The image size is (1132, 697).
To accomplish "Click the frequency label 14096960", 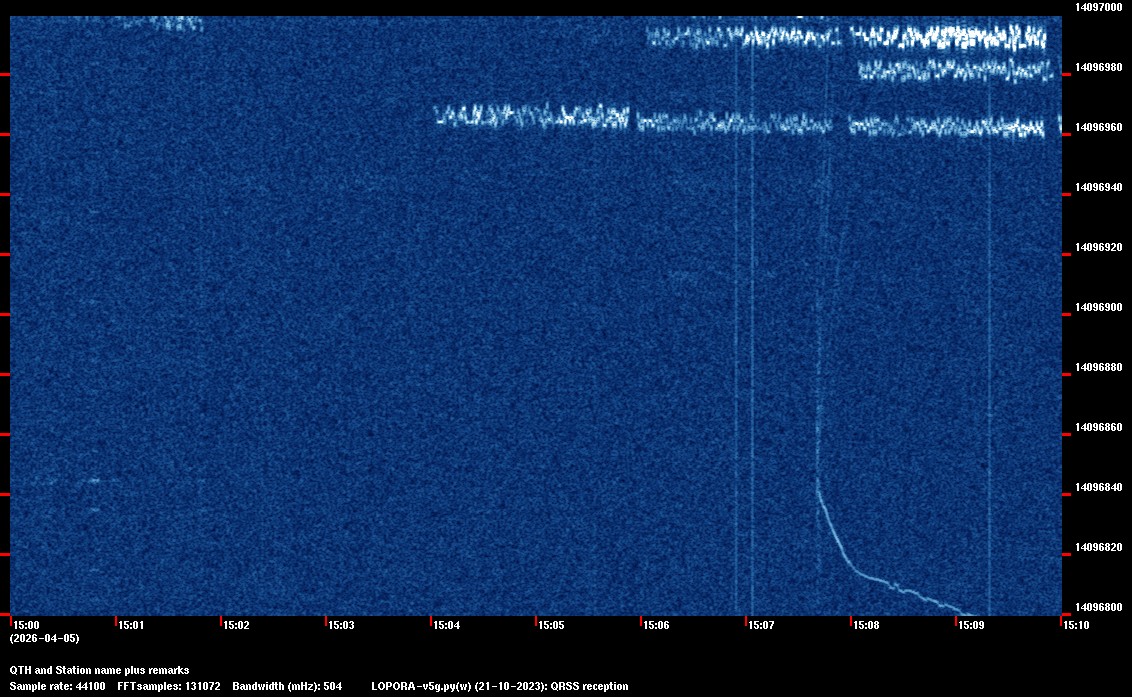I will click(1098, 127).
